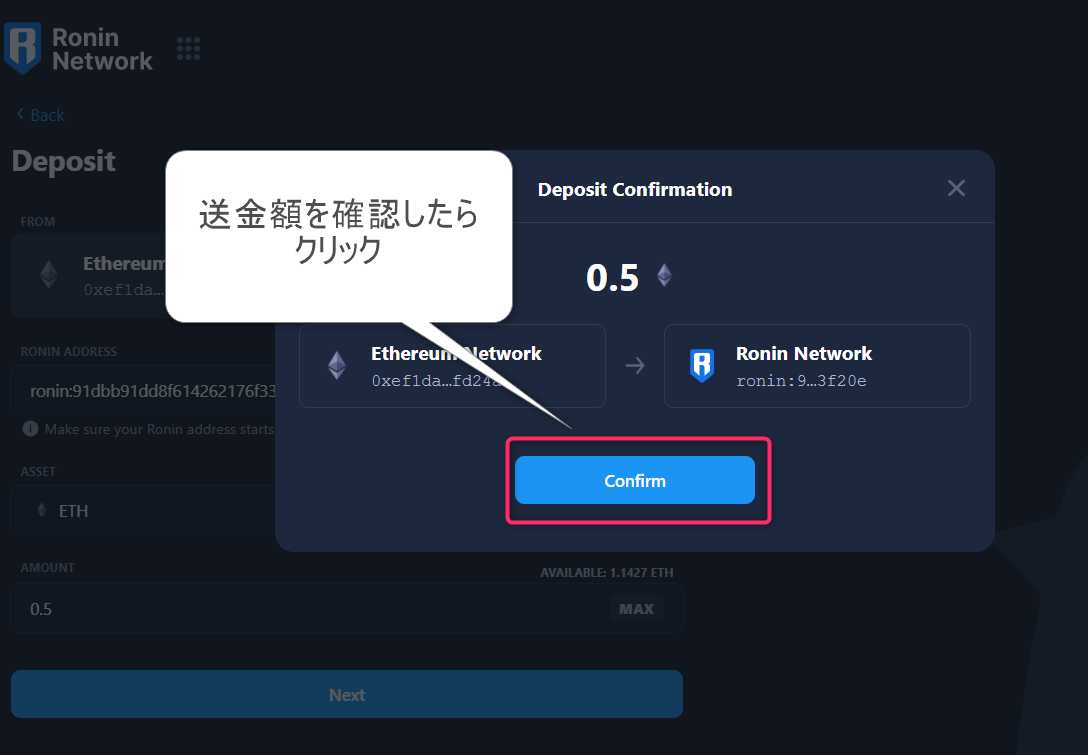Click the Ethereum Network card in the dialog
Image resolution: width=1088 pixels, height=755 pixels.
452,366
